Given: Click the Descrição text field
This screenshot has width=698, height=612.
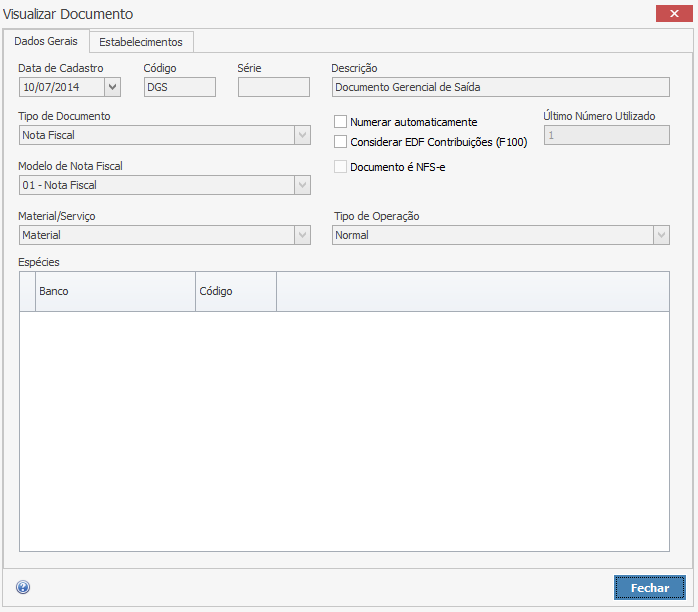Looking at the screenshot, I should [500, 87].
